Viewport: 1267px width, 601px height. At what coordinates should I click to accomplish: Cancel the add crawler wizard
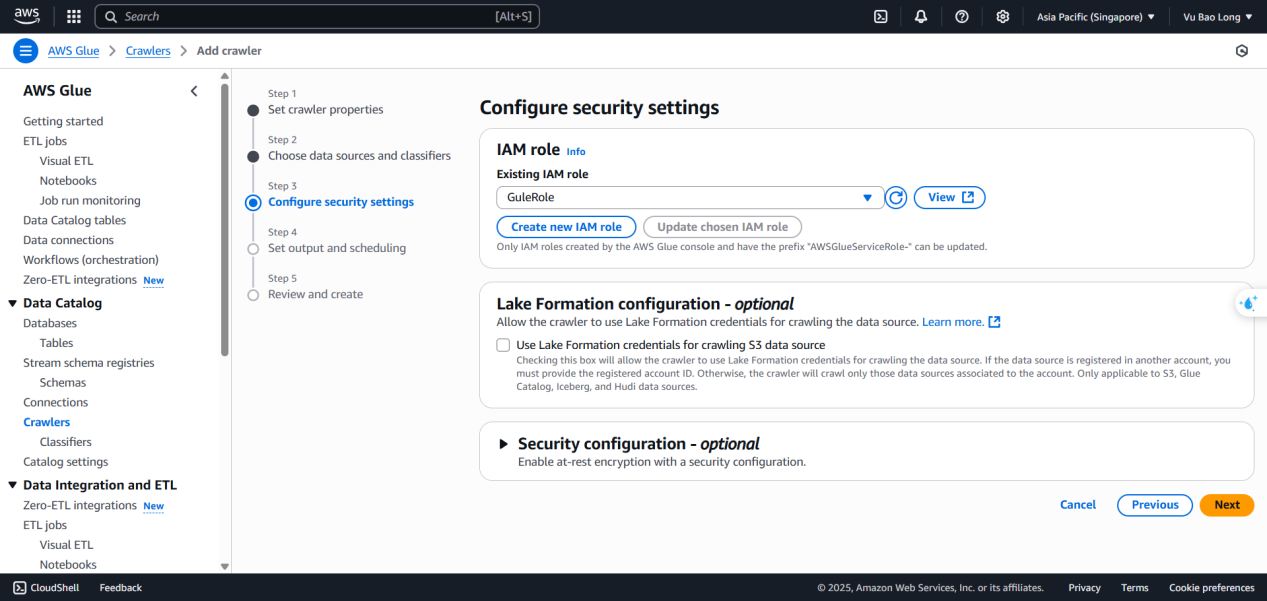click(x=1078, y=505)
